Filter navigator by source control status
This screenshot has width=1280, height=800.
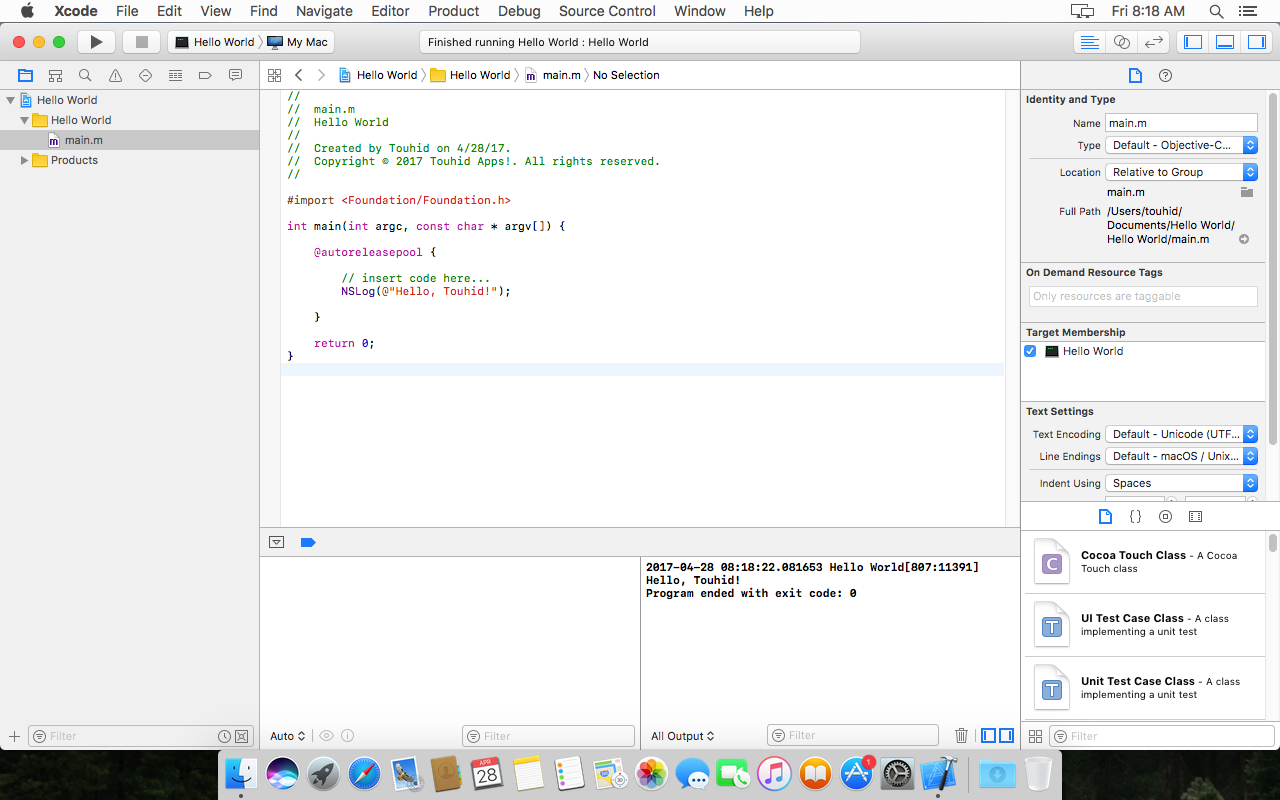click(x=241, y=736)
